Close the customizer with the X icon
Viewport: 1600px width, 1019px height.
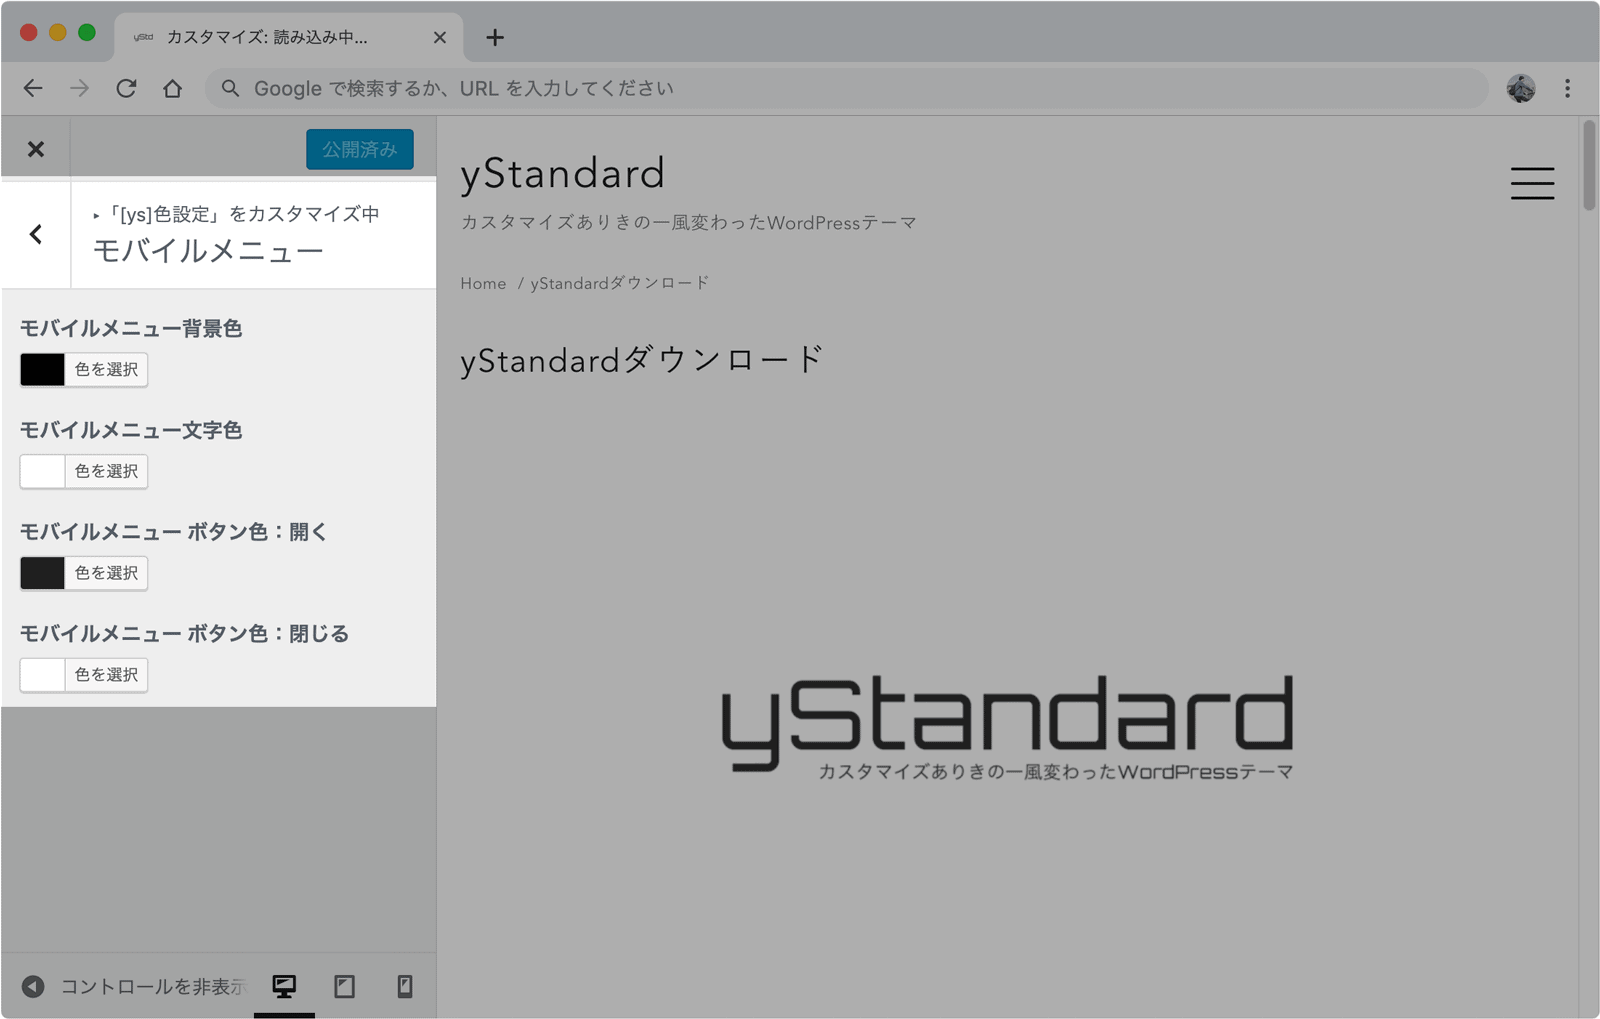pos(36,149)
